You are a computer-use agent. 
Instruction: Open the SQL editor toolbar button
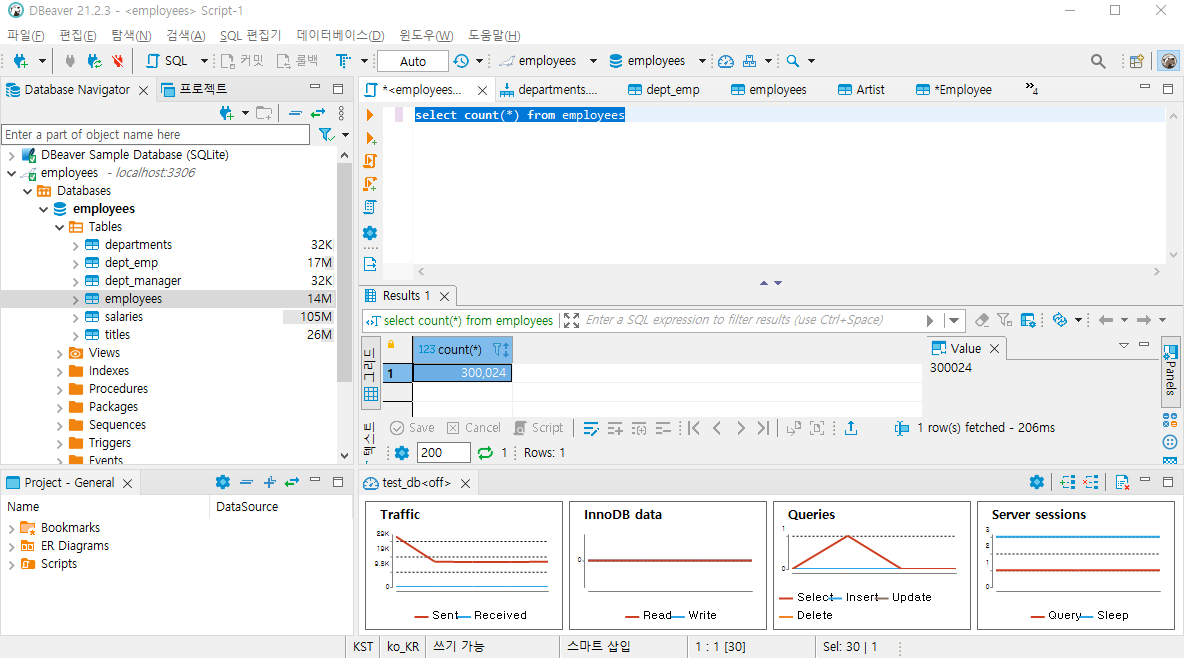[x=168, y=61]
